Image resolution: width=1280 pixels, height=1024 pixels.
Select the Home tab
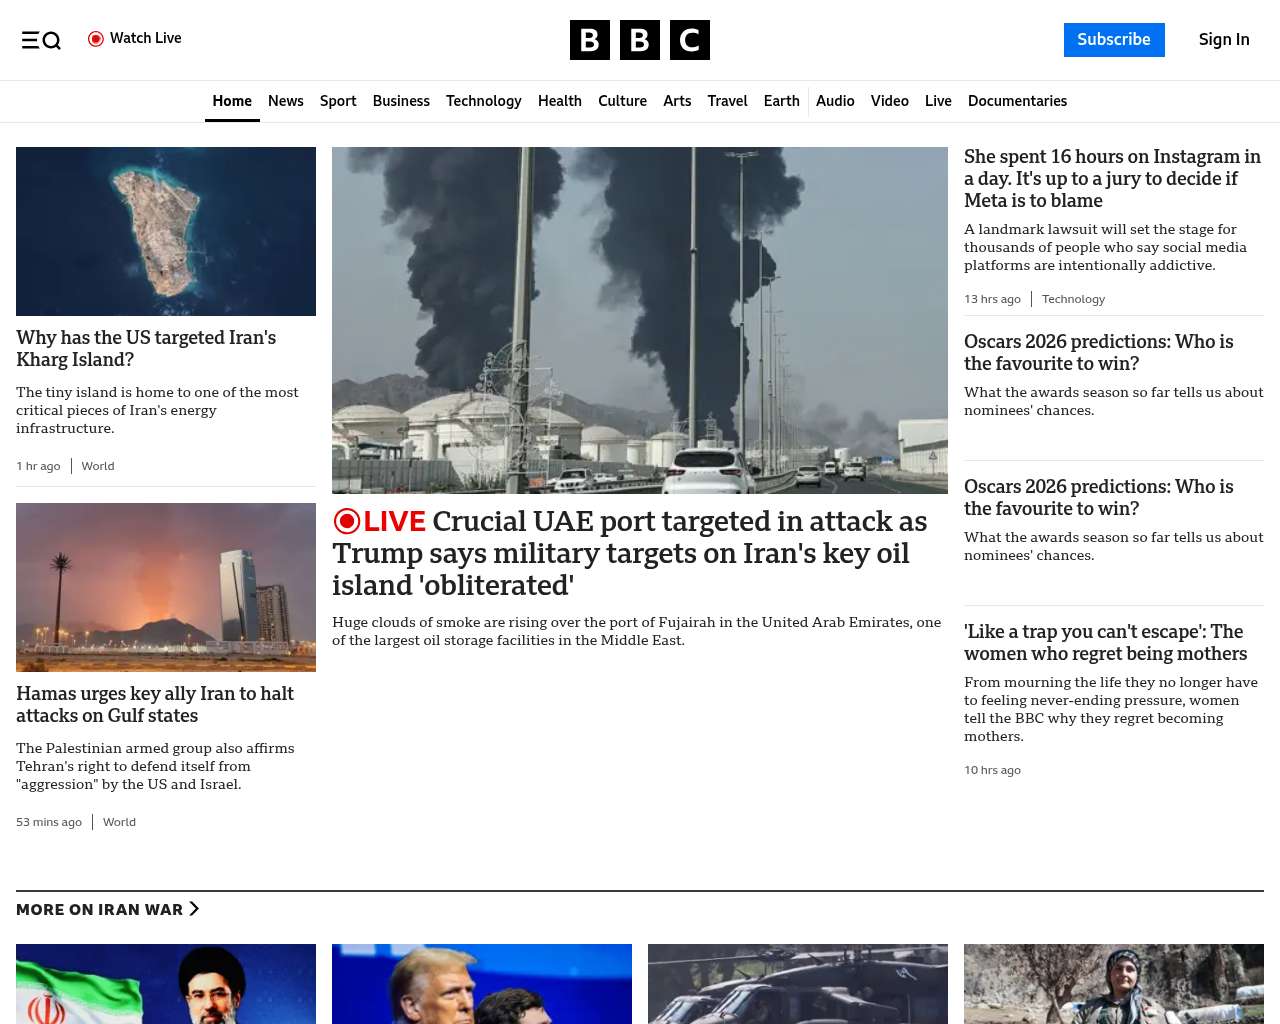(x=232, y=101)
